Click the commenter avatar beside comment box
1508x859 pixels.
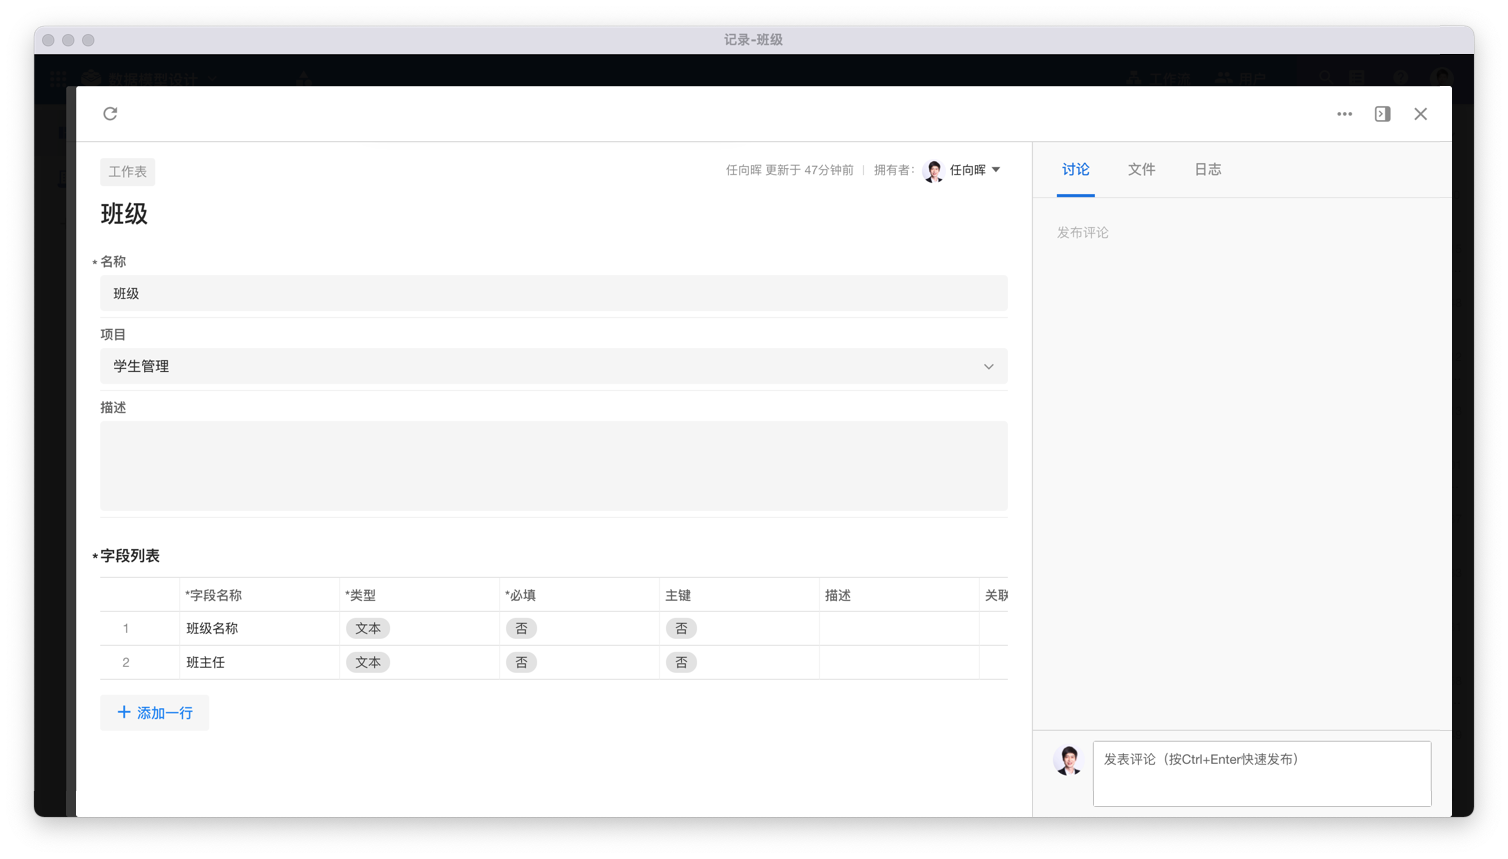pyautogui.click(x=1068, y=760)
